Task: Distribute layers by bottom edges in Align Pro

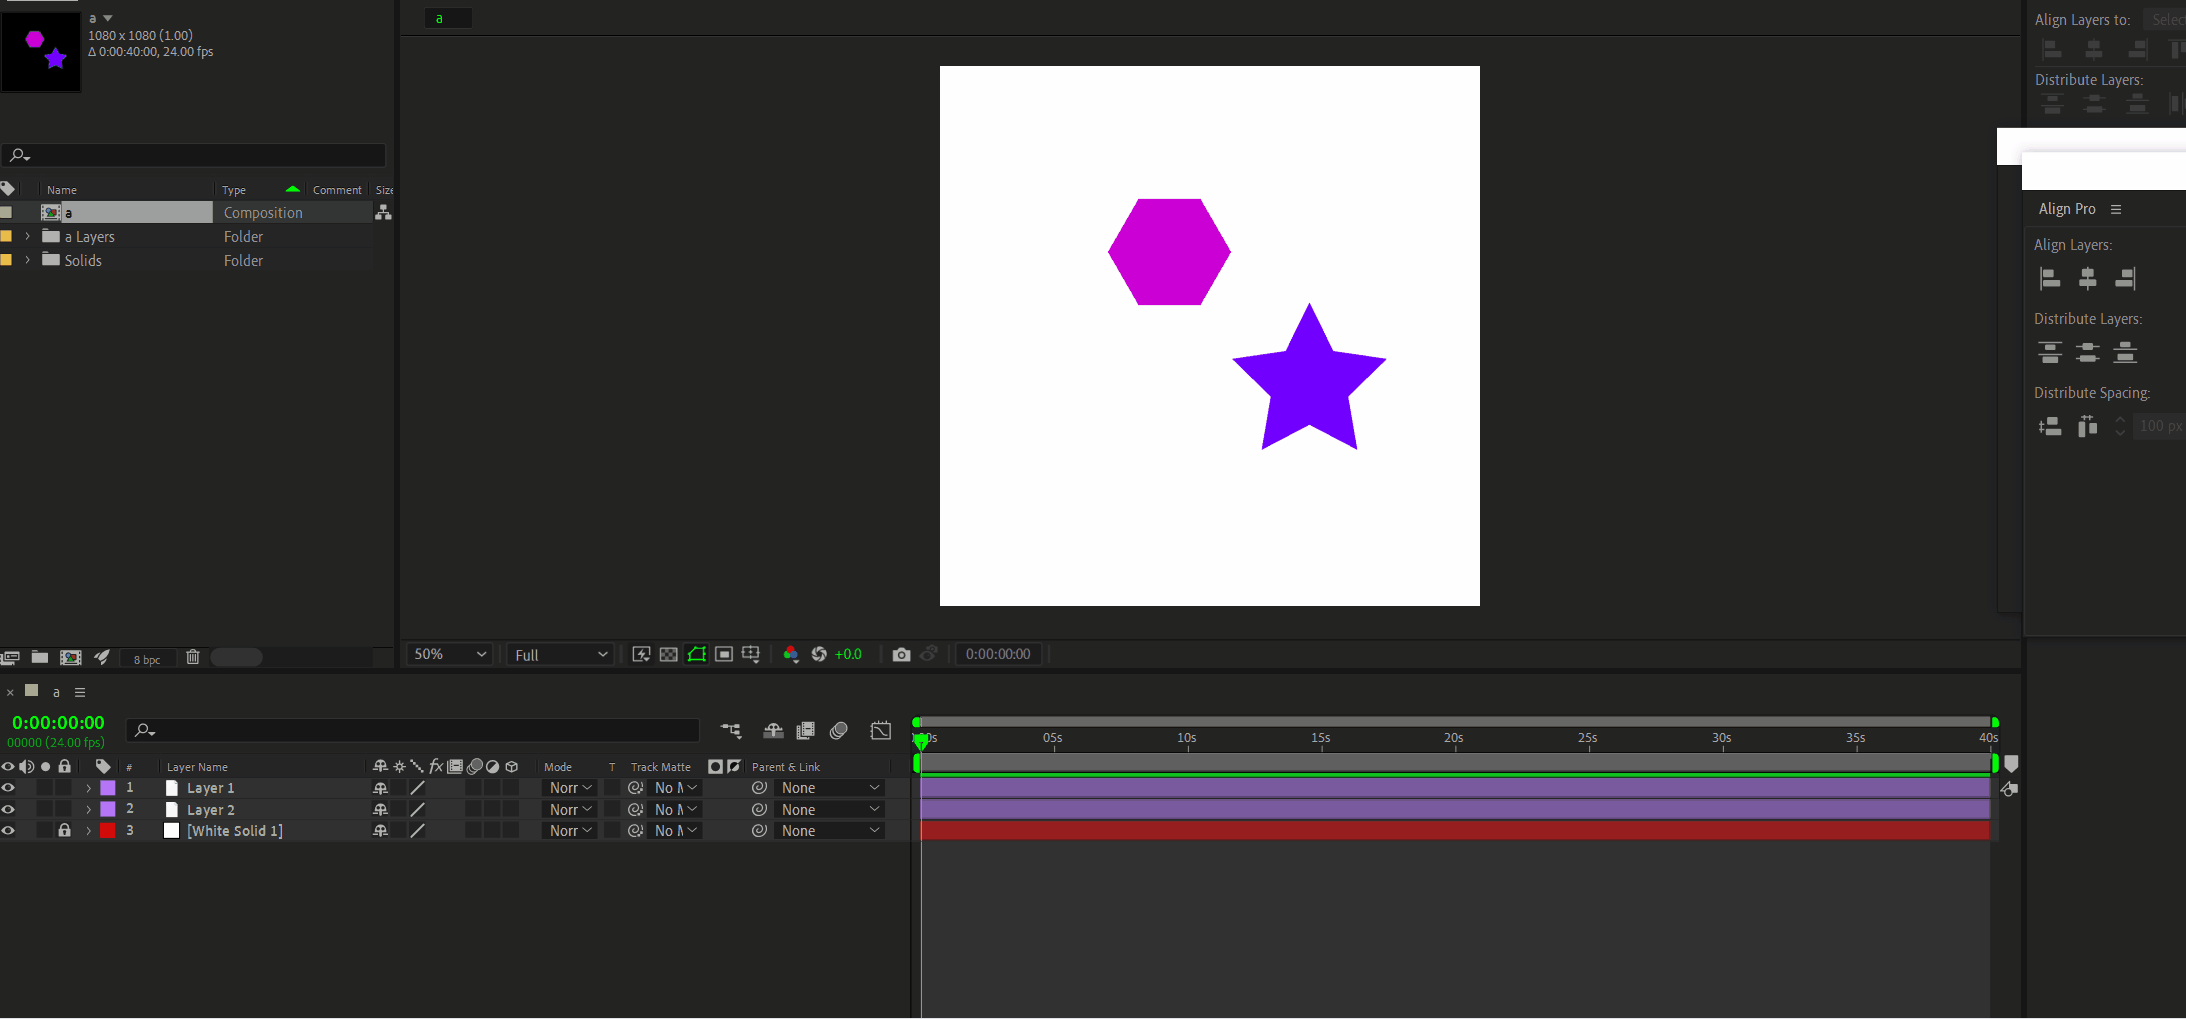Action: click(x=2125, y=353)
